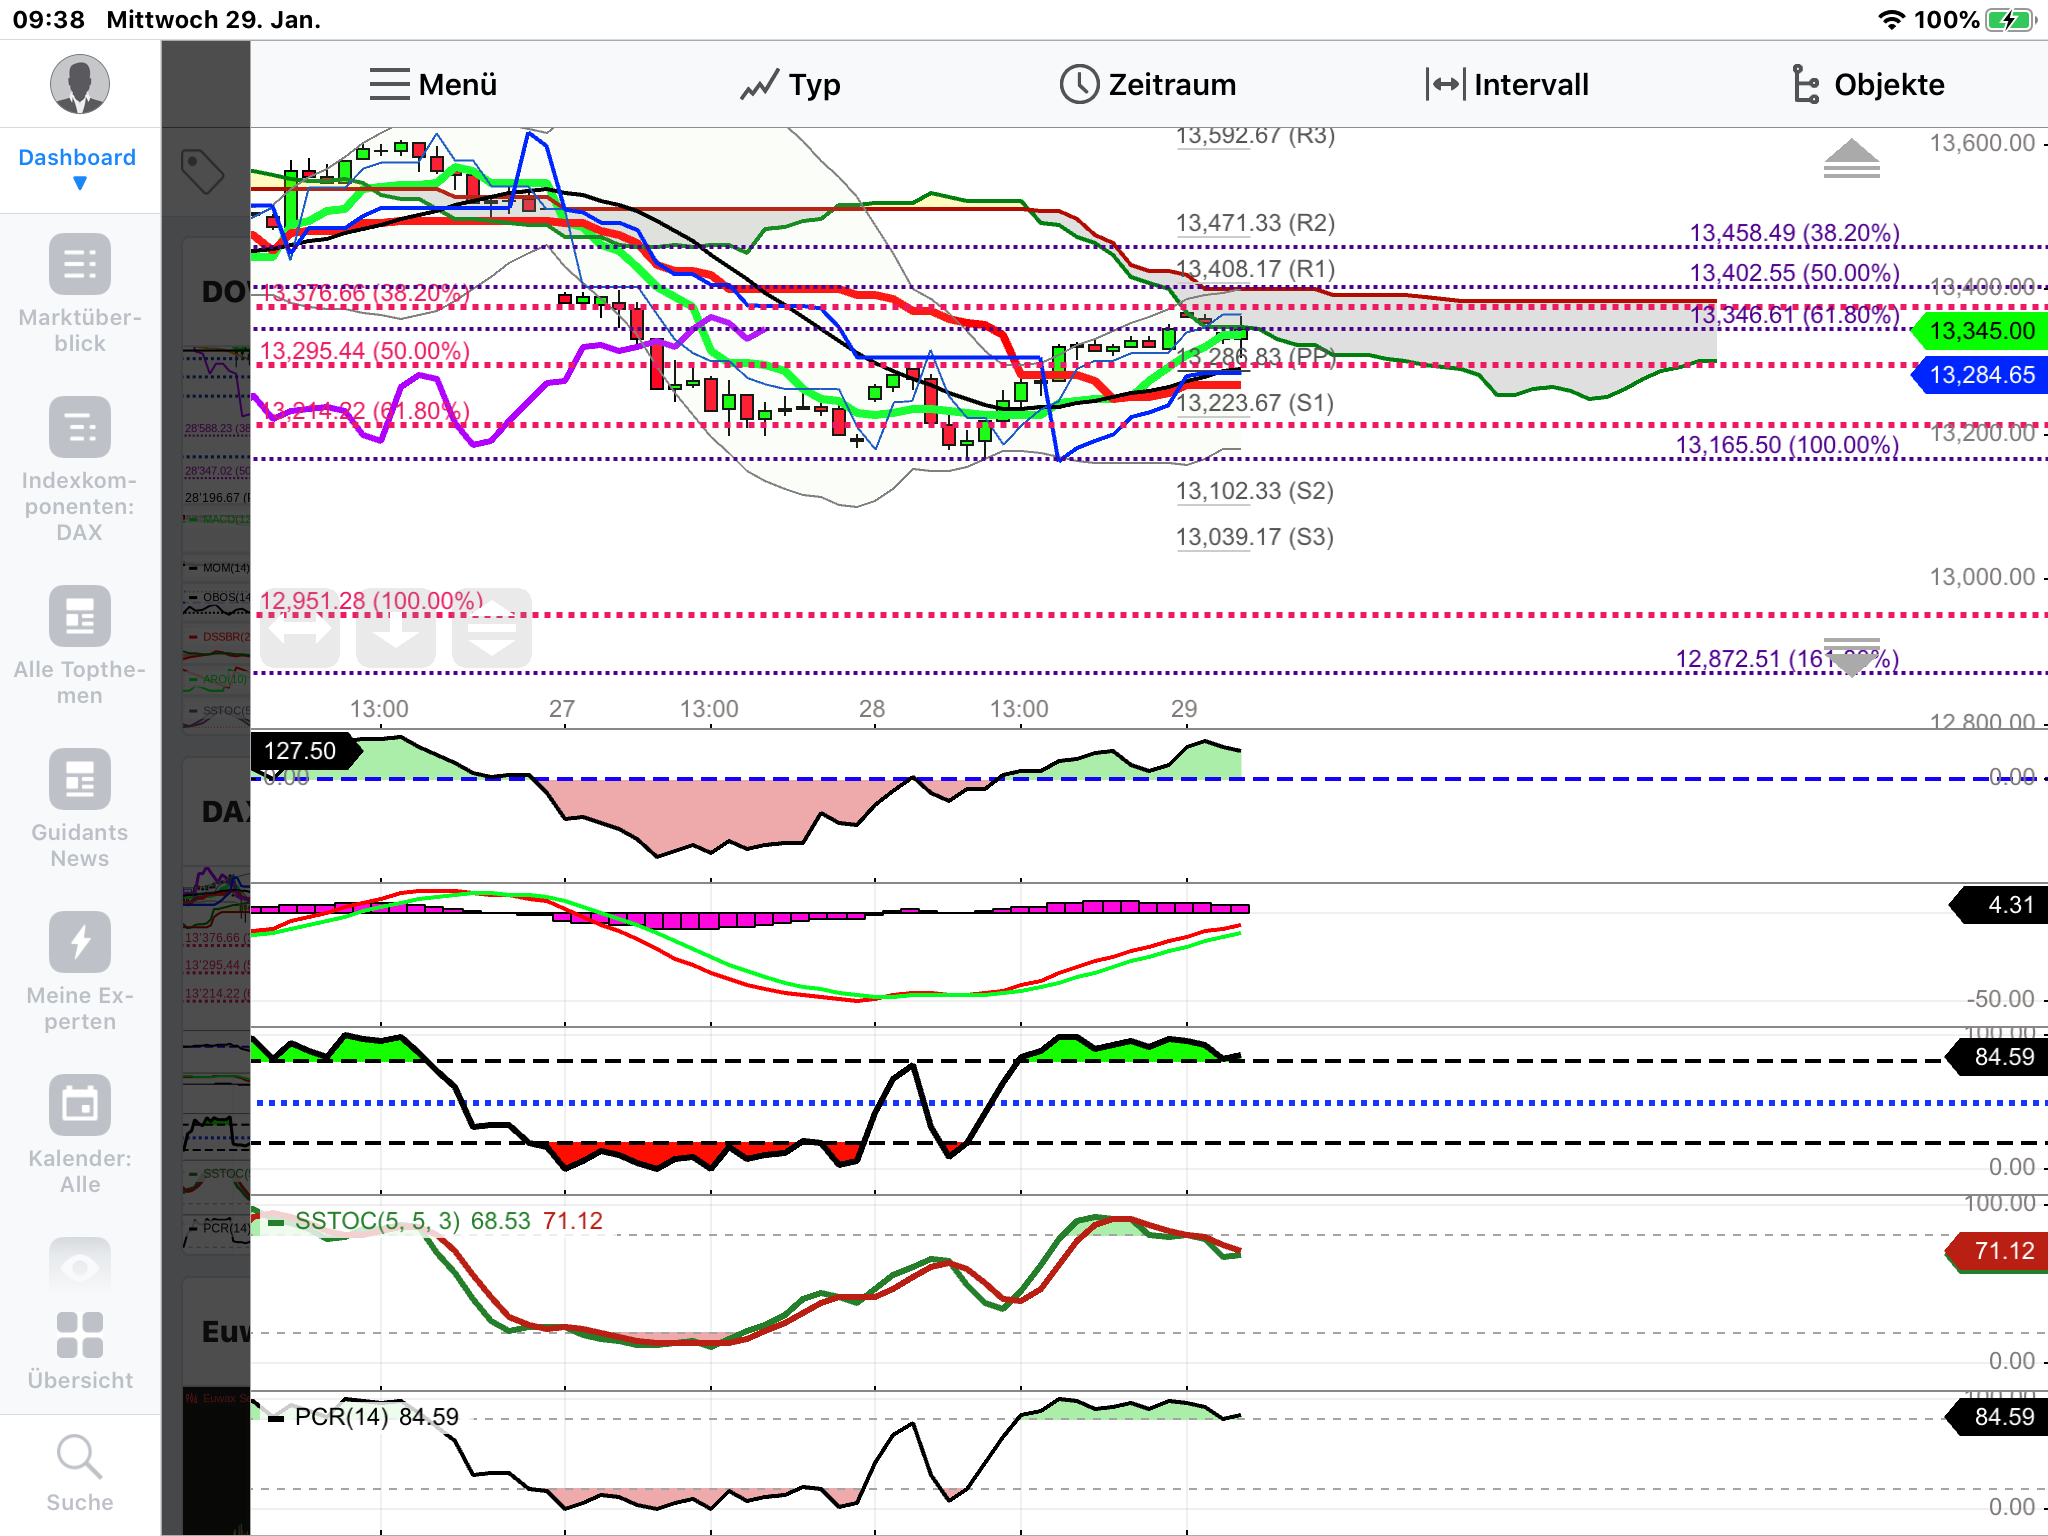Viewport: 2048px width, 1536px height.
Task: Click the down-arrow chart button
Action: tap(396, 630)
